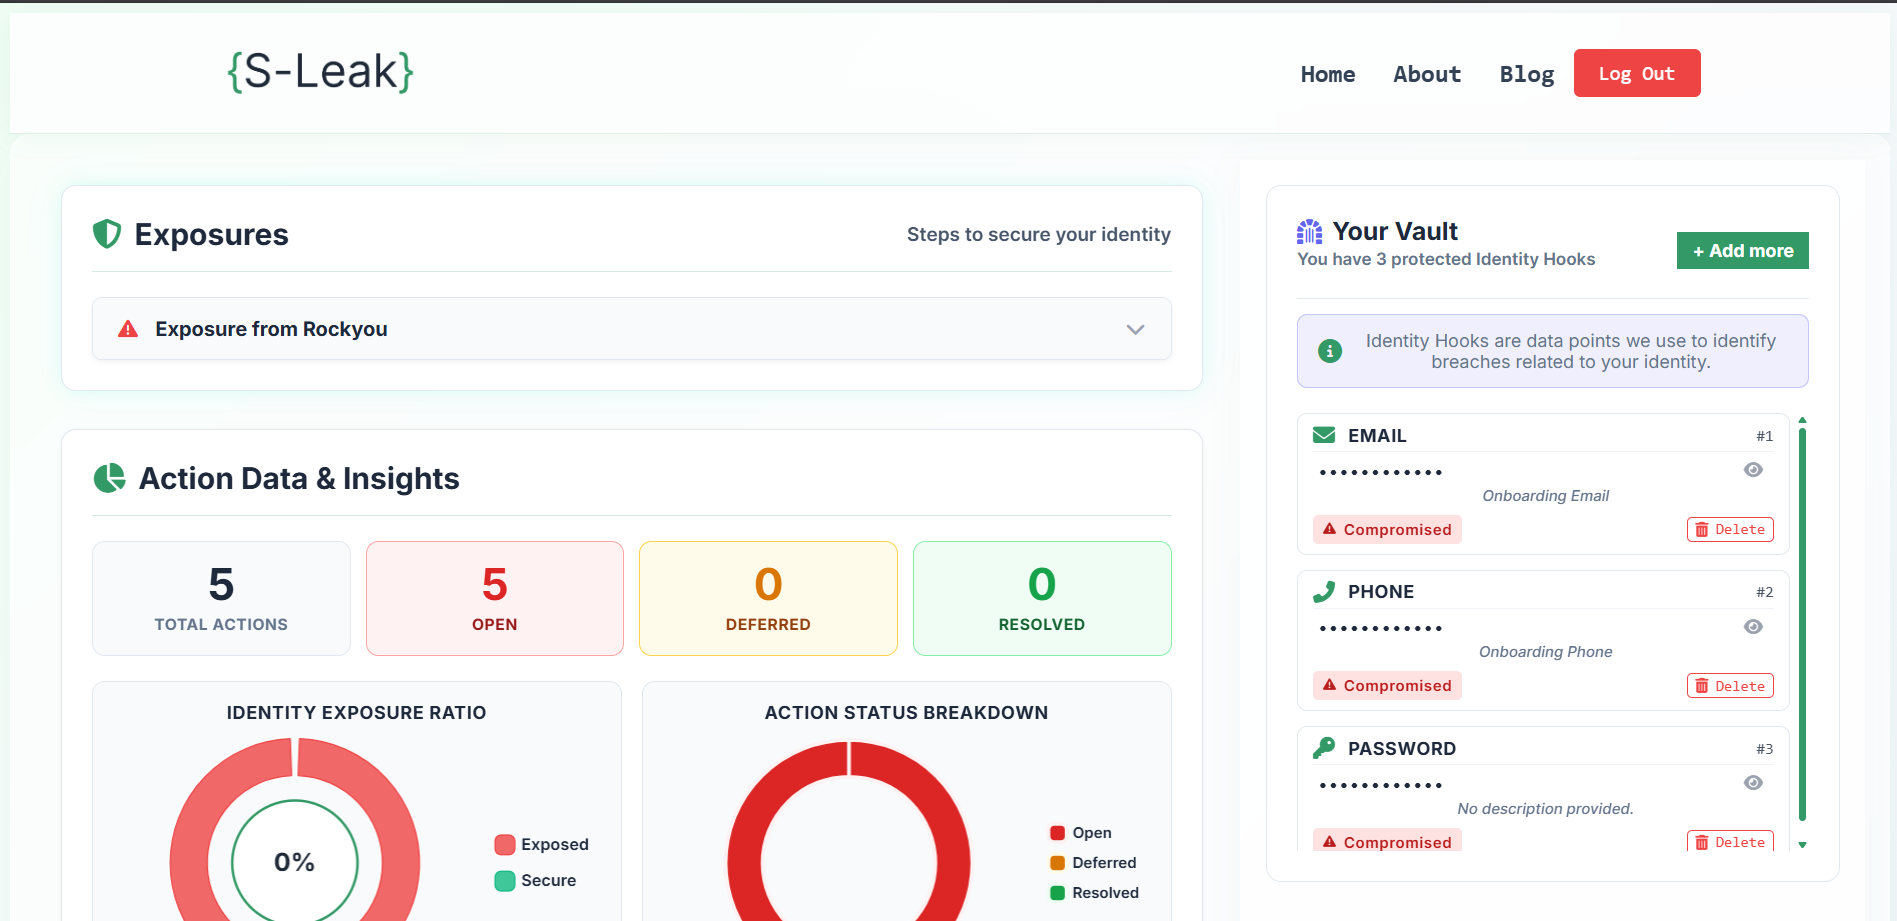Unmask the password value with eye icon

[x=1753, y=783]
